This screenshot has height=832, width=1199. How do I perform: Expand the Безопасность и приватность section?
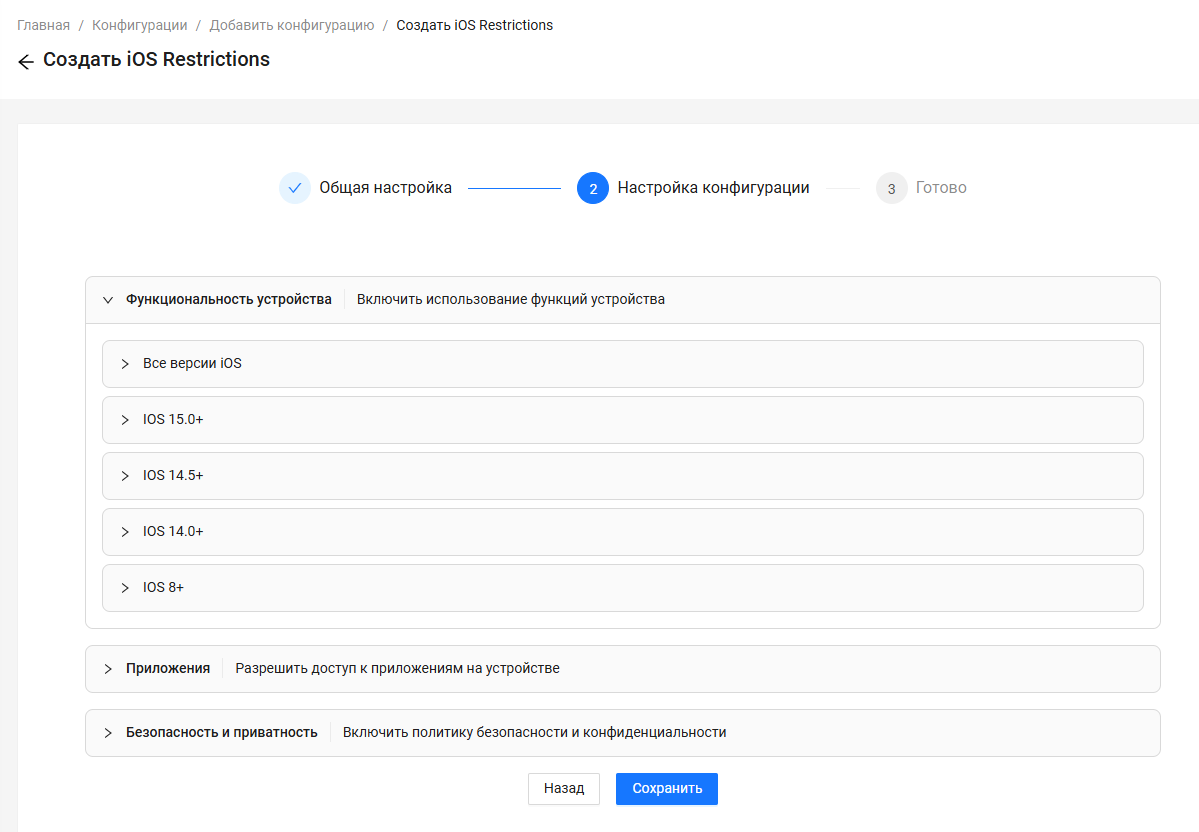click(108, 733)
